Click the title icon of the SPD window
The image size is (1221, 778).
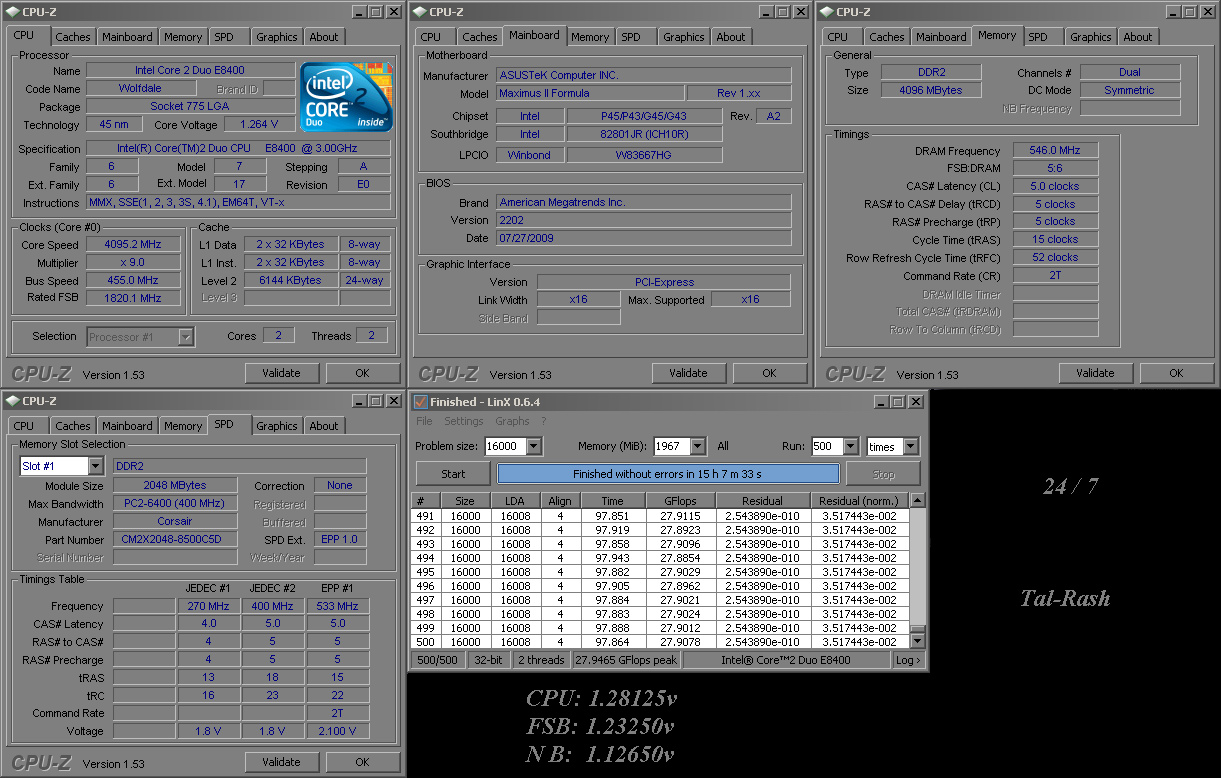pos(12,401)
